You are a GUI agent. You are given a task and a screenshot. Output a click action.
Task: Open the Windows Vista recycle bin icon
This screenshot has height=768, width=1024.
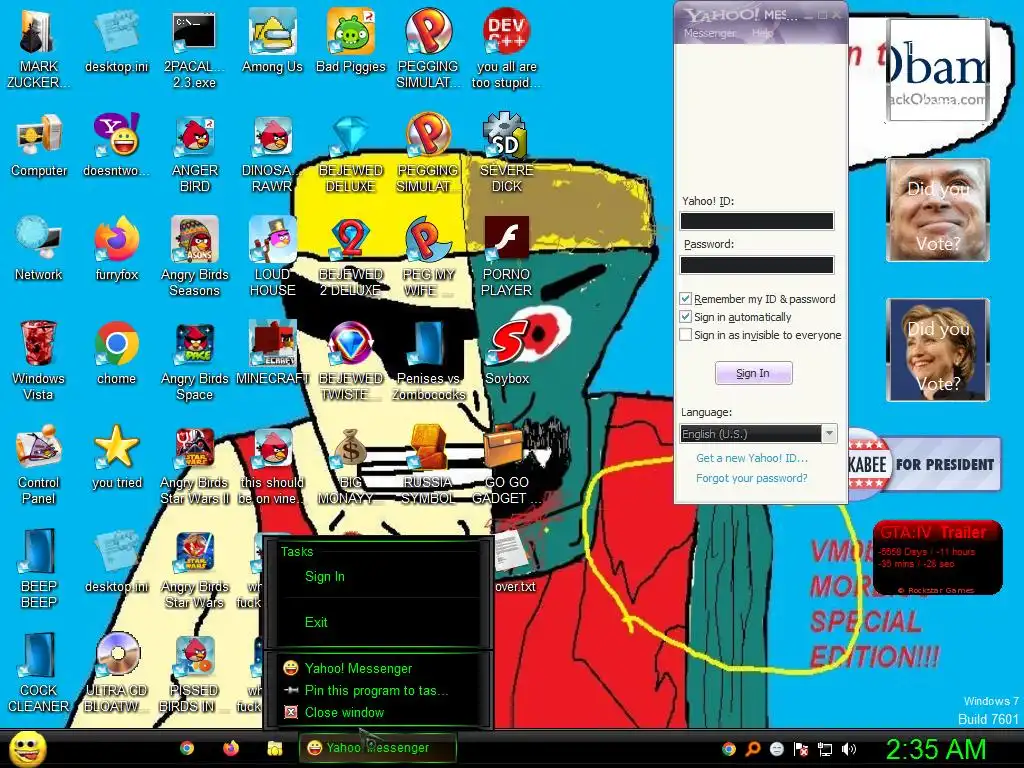[39, 360]
